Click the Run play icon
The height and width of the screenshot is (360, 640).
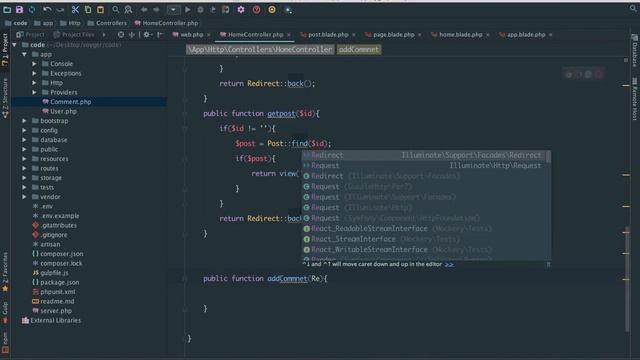(x=188, y=10)
